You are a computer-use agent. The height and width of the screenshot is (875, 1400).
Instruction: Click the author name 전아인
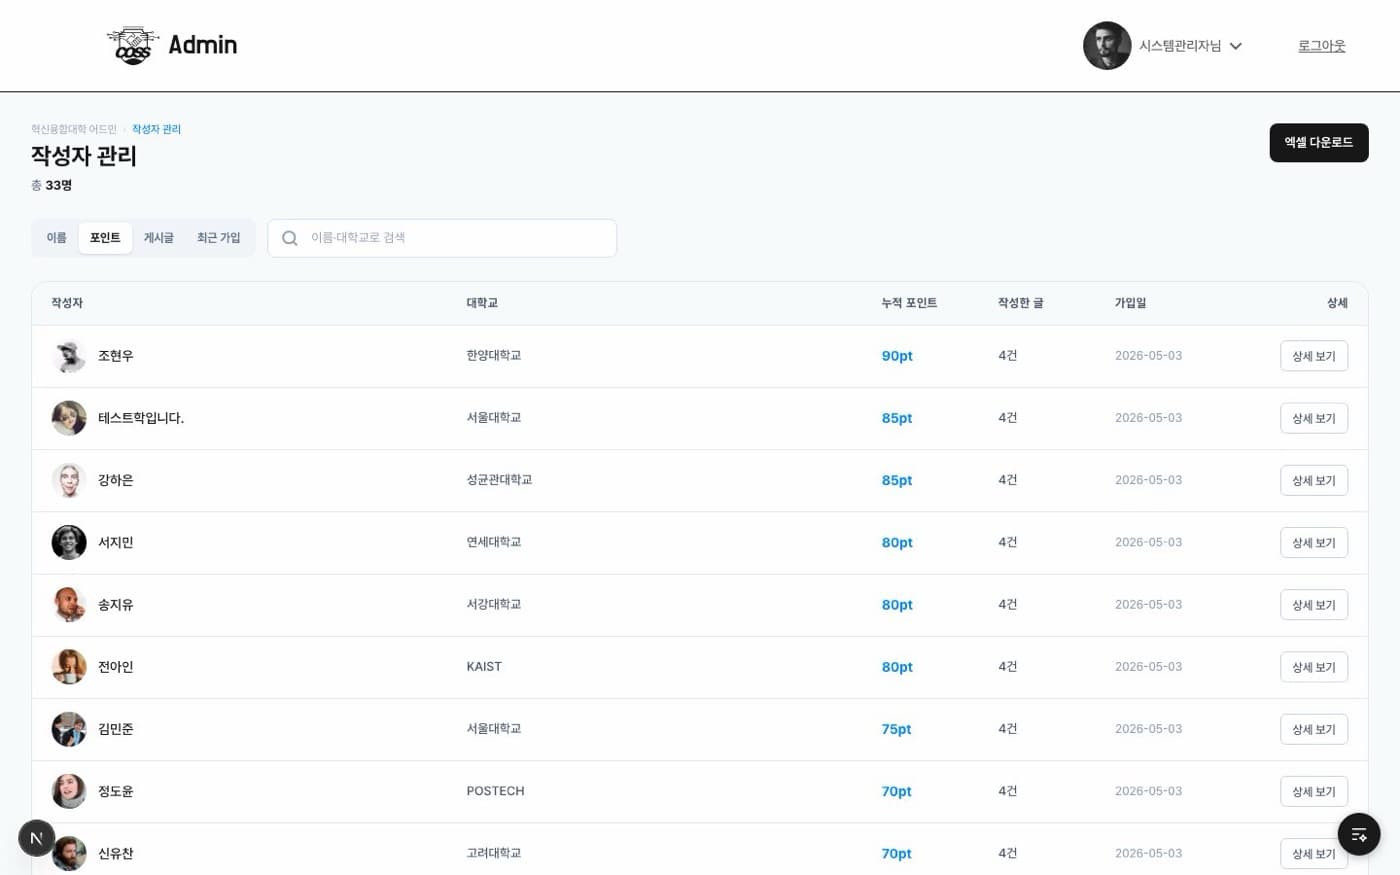pyautogui.click(x=116, y=667)
